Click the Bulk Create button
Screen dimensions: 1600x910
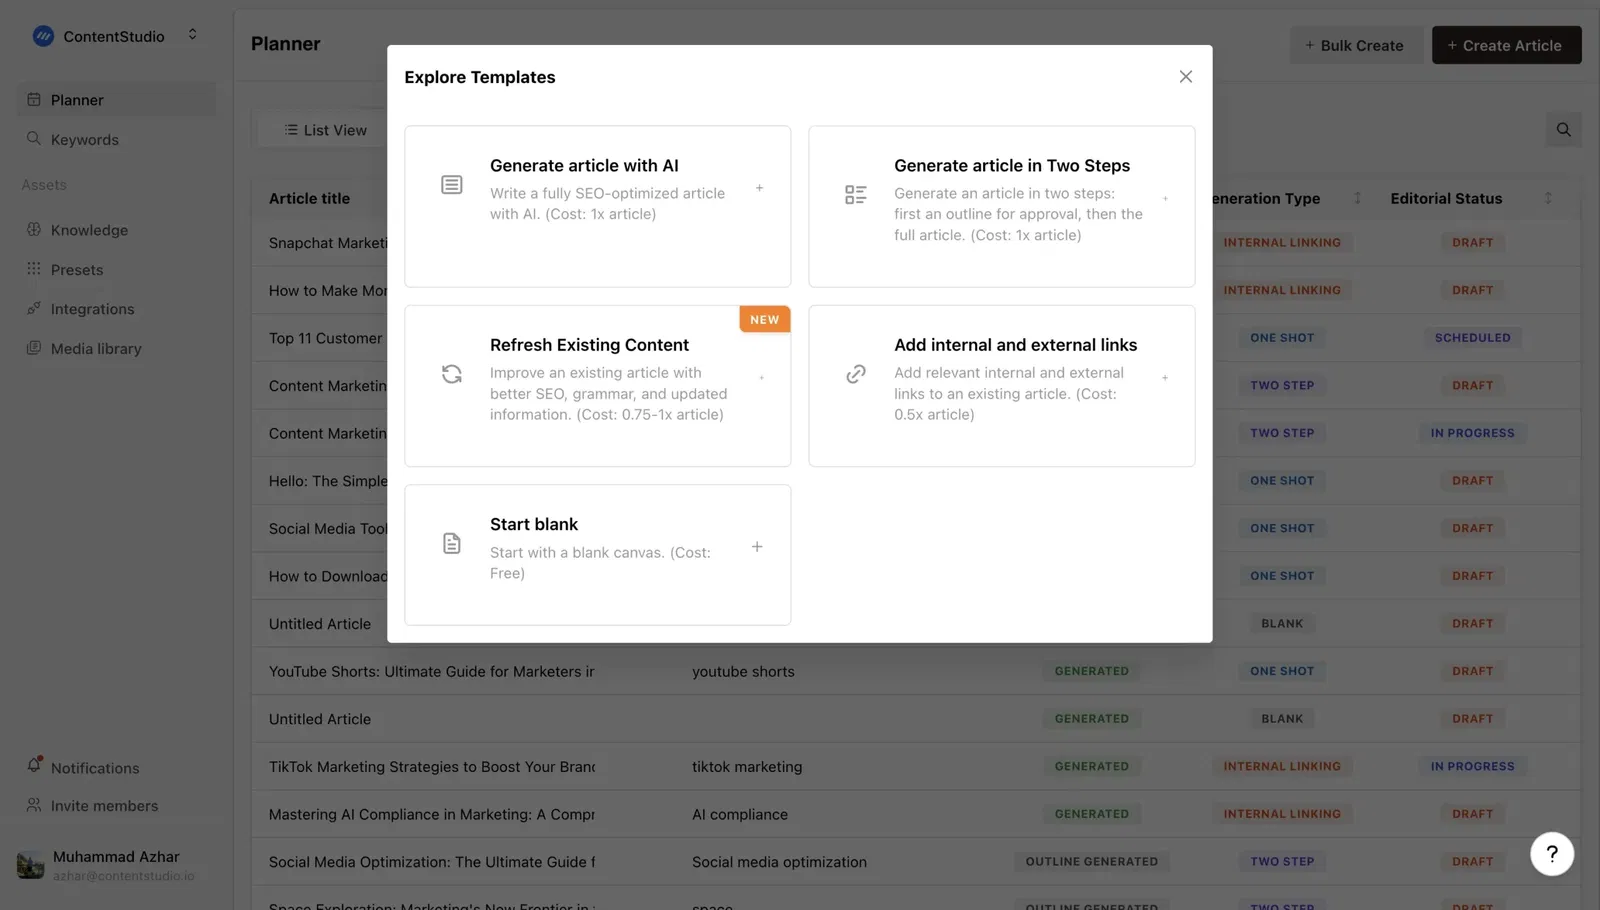point(1356,45)
